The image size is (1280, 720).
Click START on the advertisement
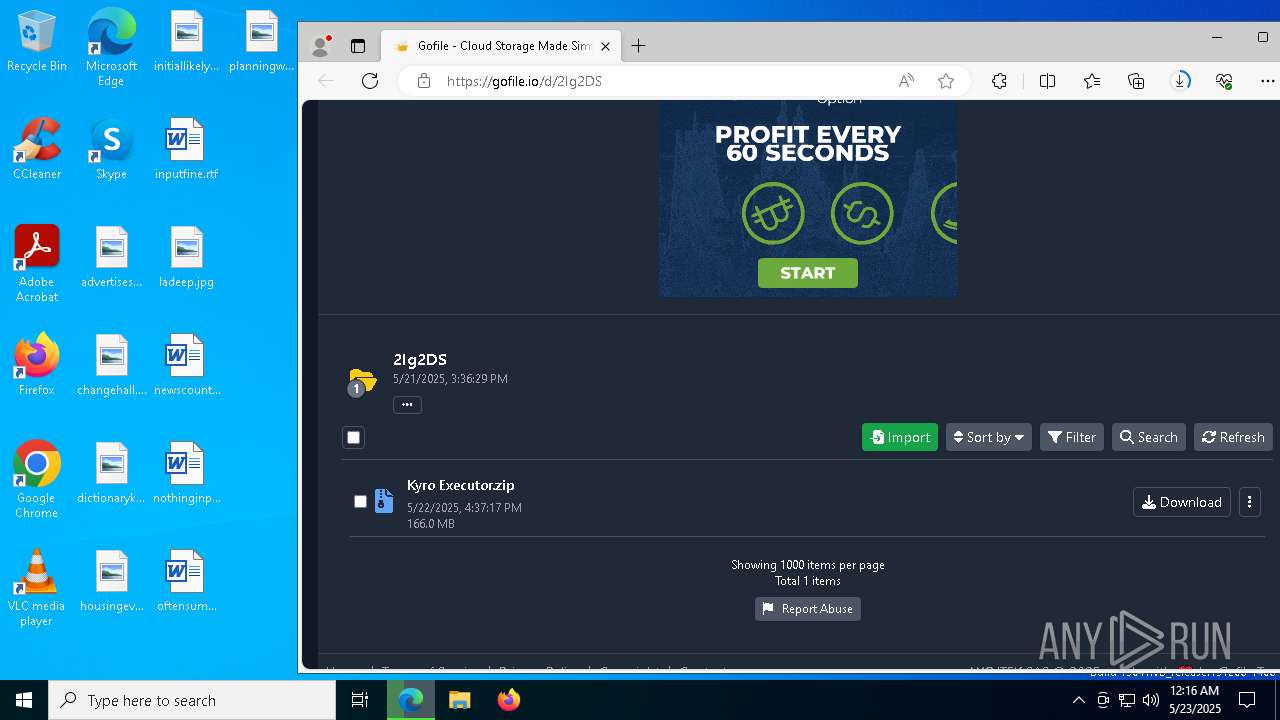coord(808,273)
